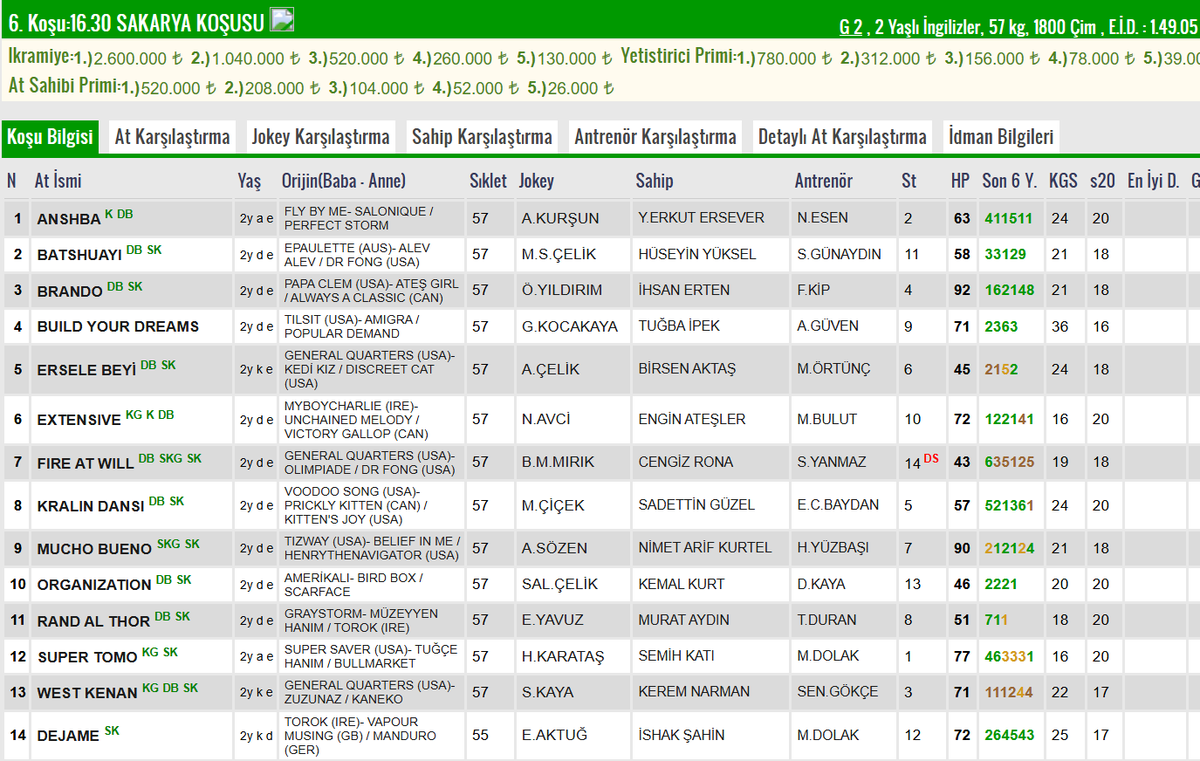Click the image icon beside SAKARYA KOŞUSU title
This screenshot has height=761, width=1200.
coord(283,19)
